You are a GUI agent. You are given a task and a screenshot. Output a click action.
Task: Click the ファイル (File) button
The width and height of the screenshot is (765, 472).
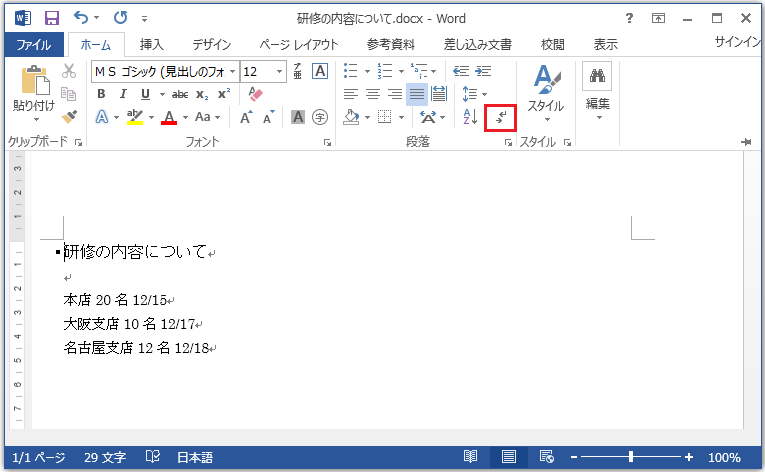pos(34,44)
